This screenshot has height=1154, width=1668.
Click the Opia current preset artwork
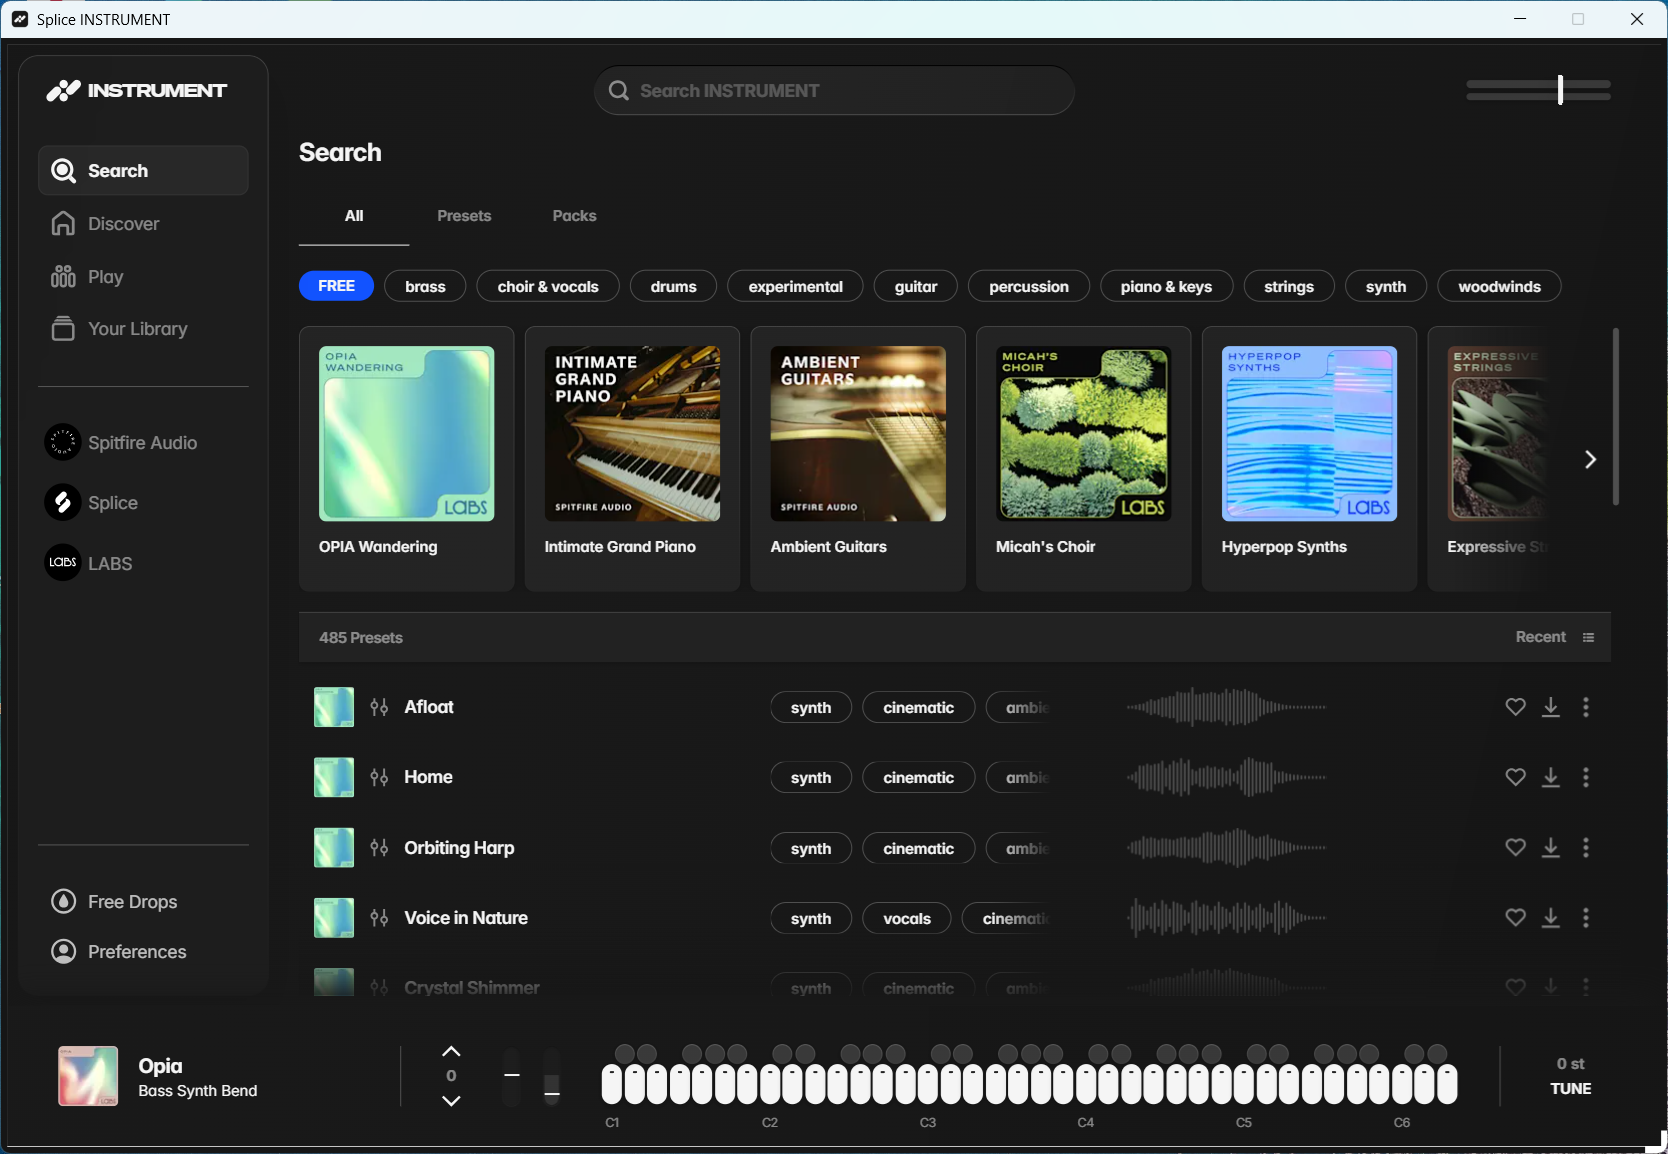tap(88, 1076)
